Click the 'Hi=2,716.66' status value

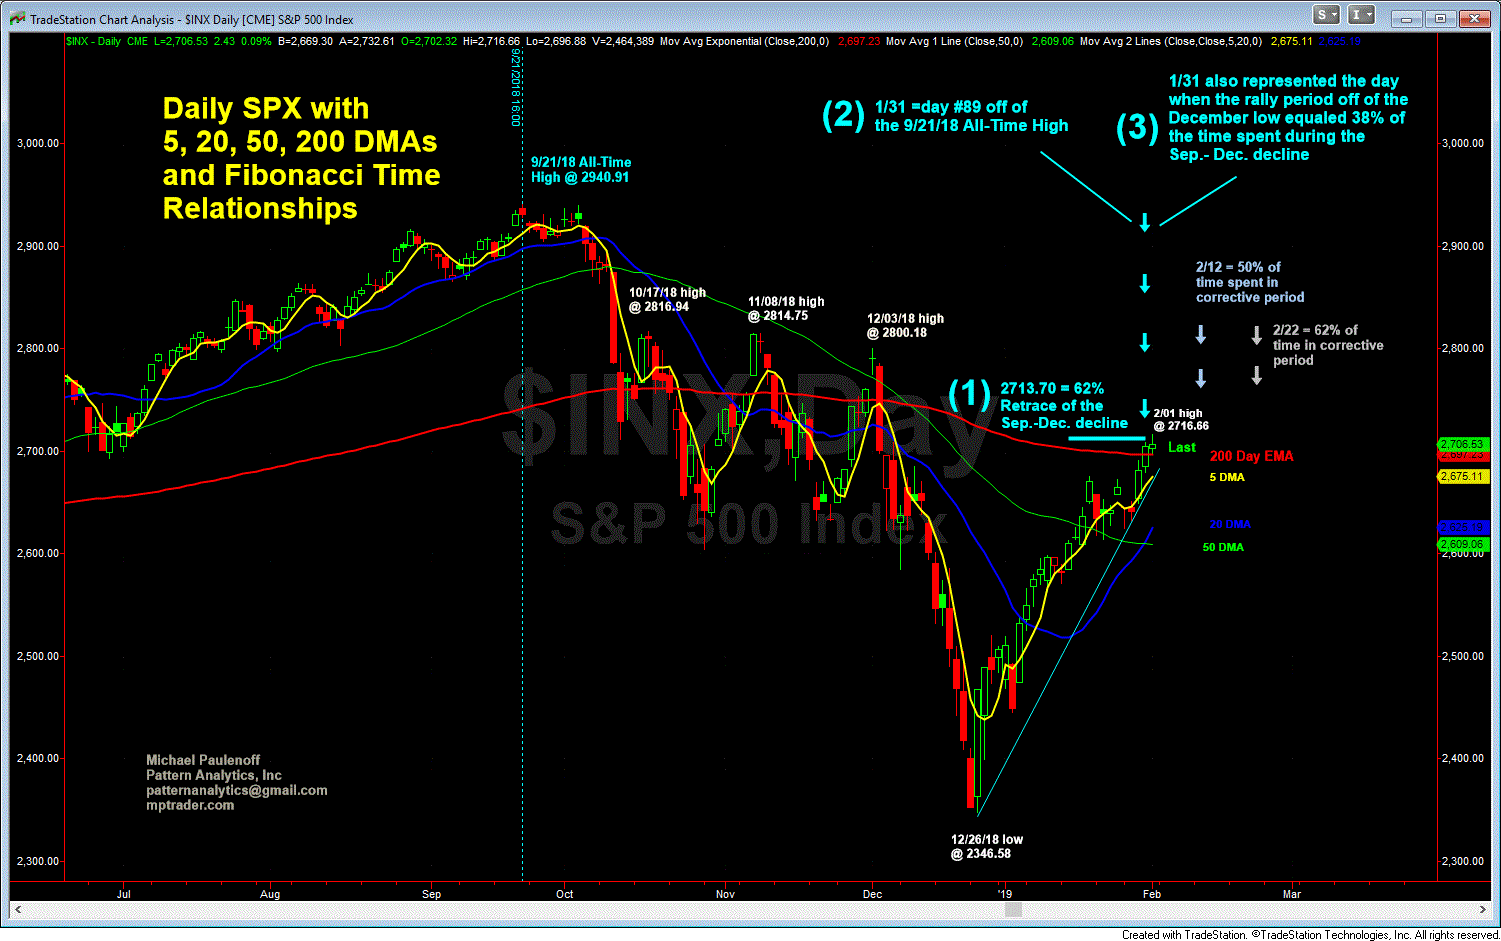[x=492, y=41]
